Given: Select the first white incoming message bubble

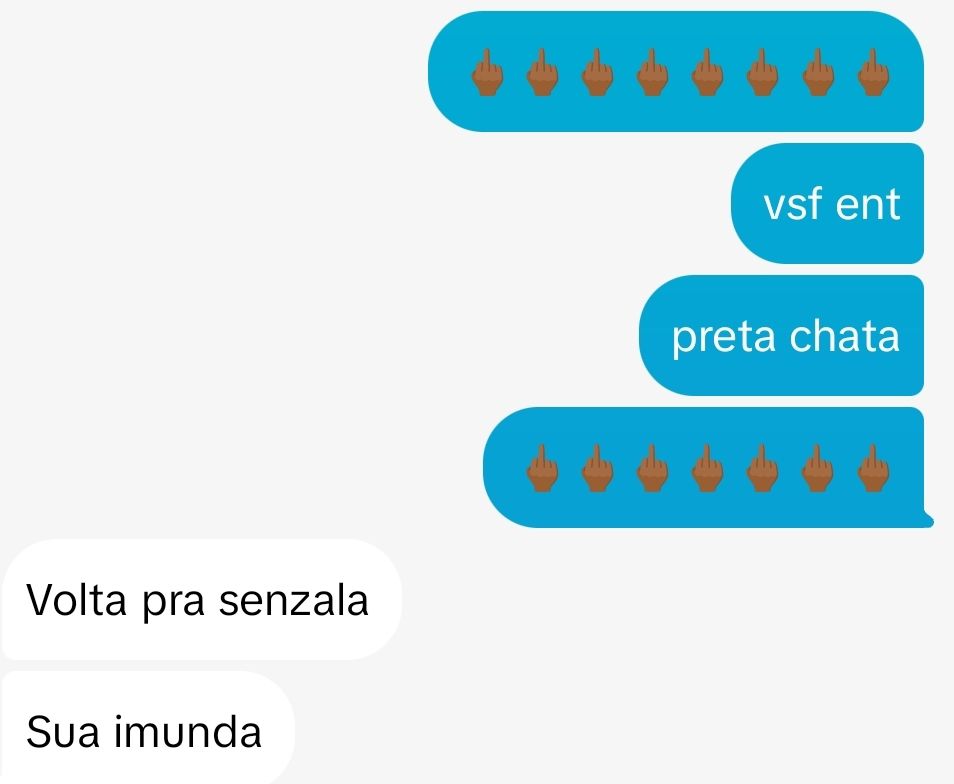Looking at the screenshot, I should click(x=201, y=599).
